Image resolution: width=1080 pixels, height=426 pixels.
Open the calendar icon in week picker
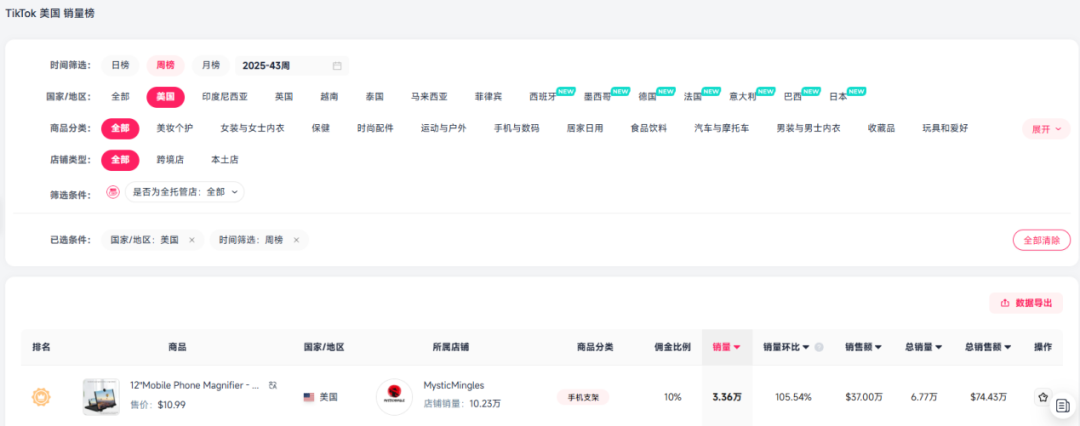click(337, 66)
